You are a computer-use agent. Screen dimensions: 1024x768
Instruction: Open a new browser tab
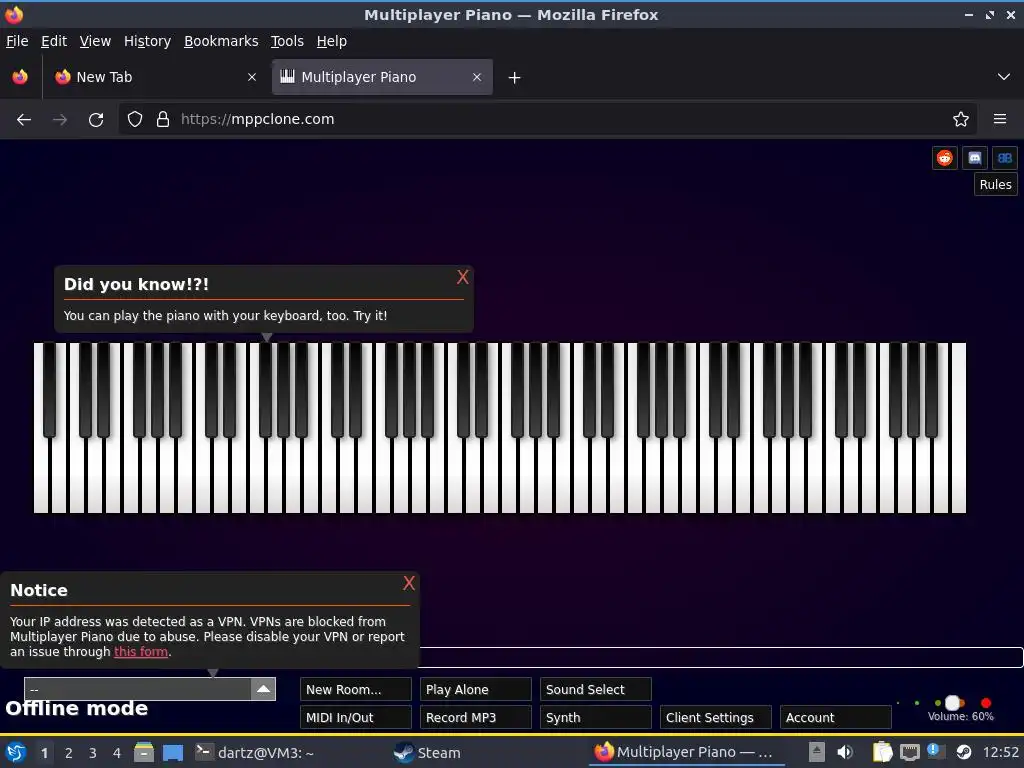click(x=515, y=78)
